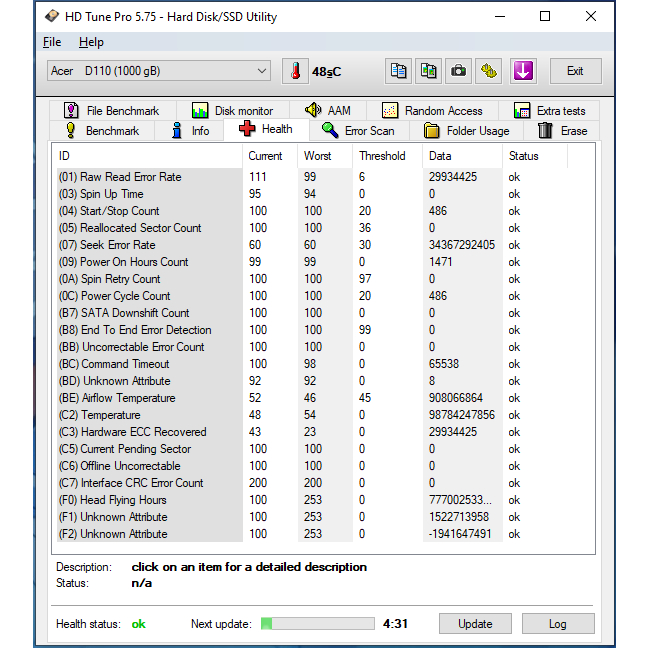Click the thermometer temperature icon
The image size is (648, 648).
(295, 71)
